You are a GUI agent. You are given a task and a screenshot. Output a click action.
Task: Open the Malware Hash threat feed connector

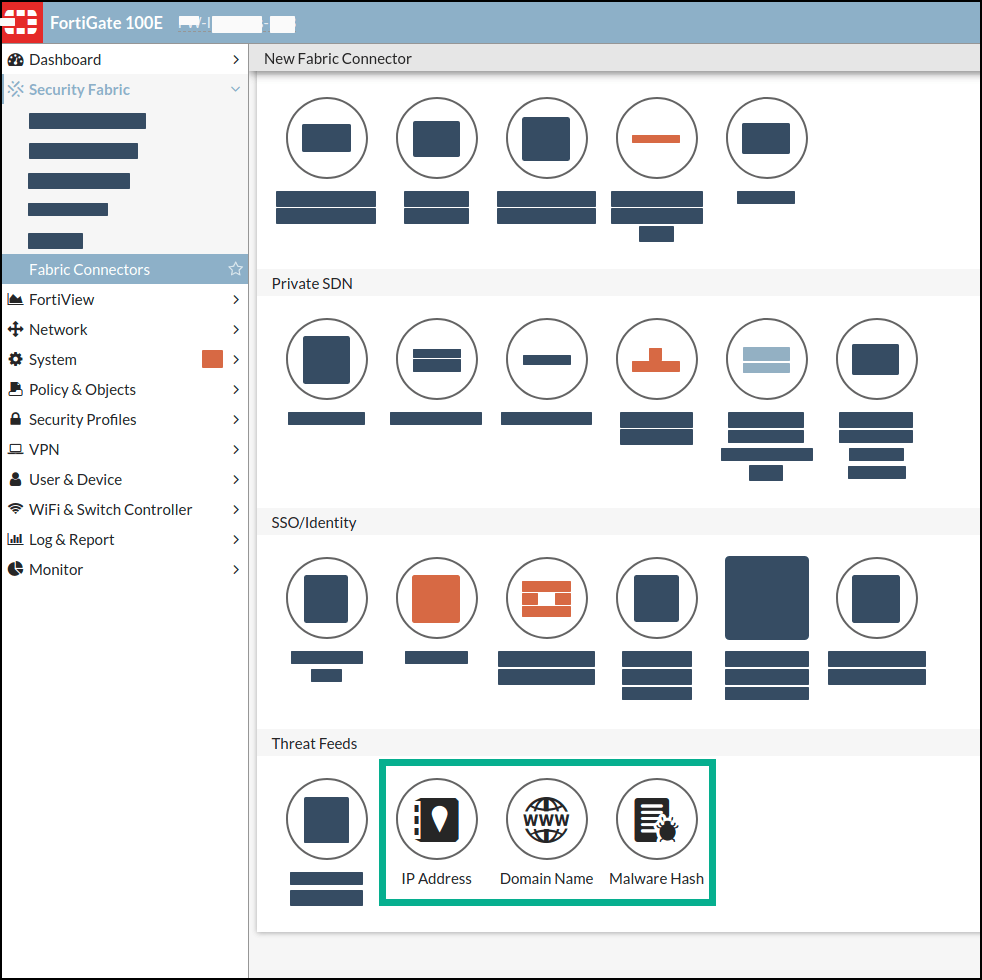(657, 820)
